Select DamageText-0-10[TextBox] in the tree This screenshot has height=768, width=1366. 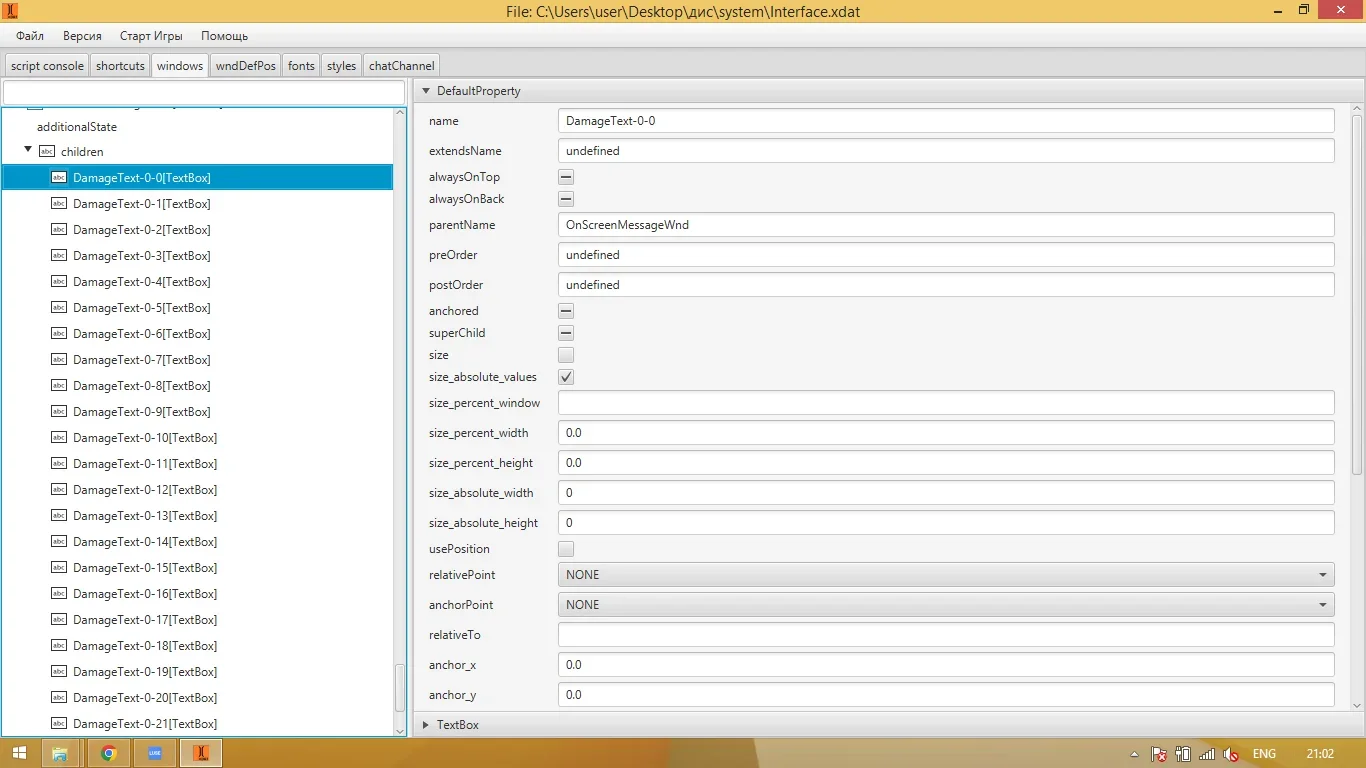click(144, 438)
